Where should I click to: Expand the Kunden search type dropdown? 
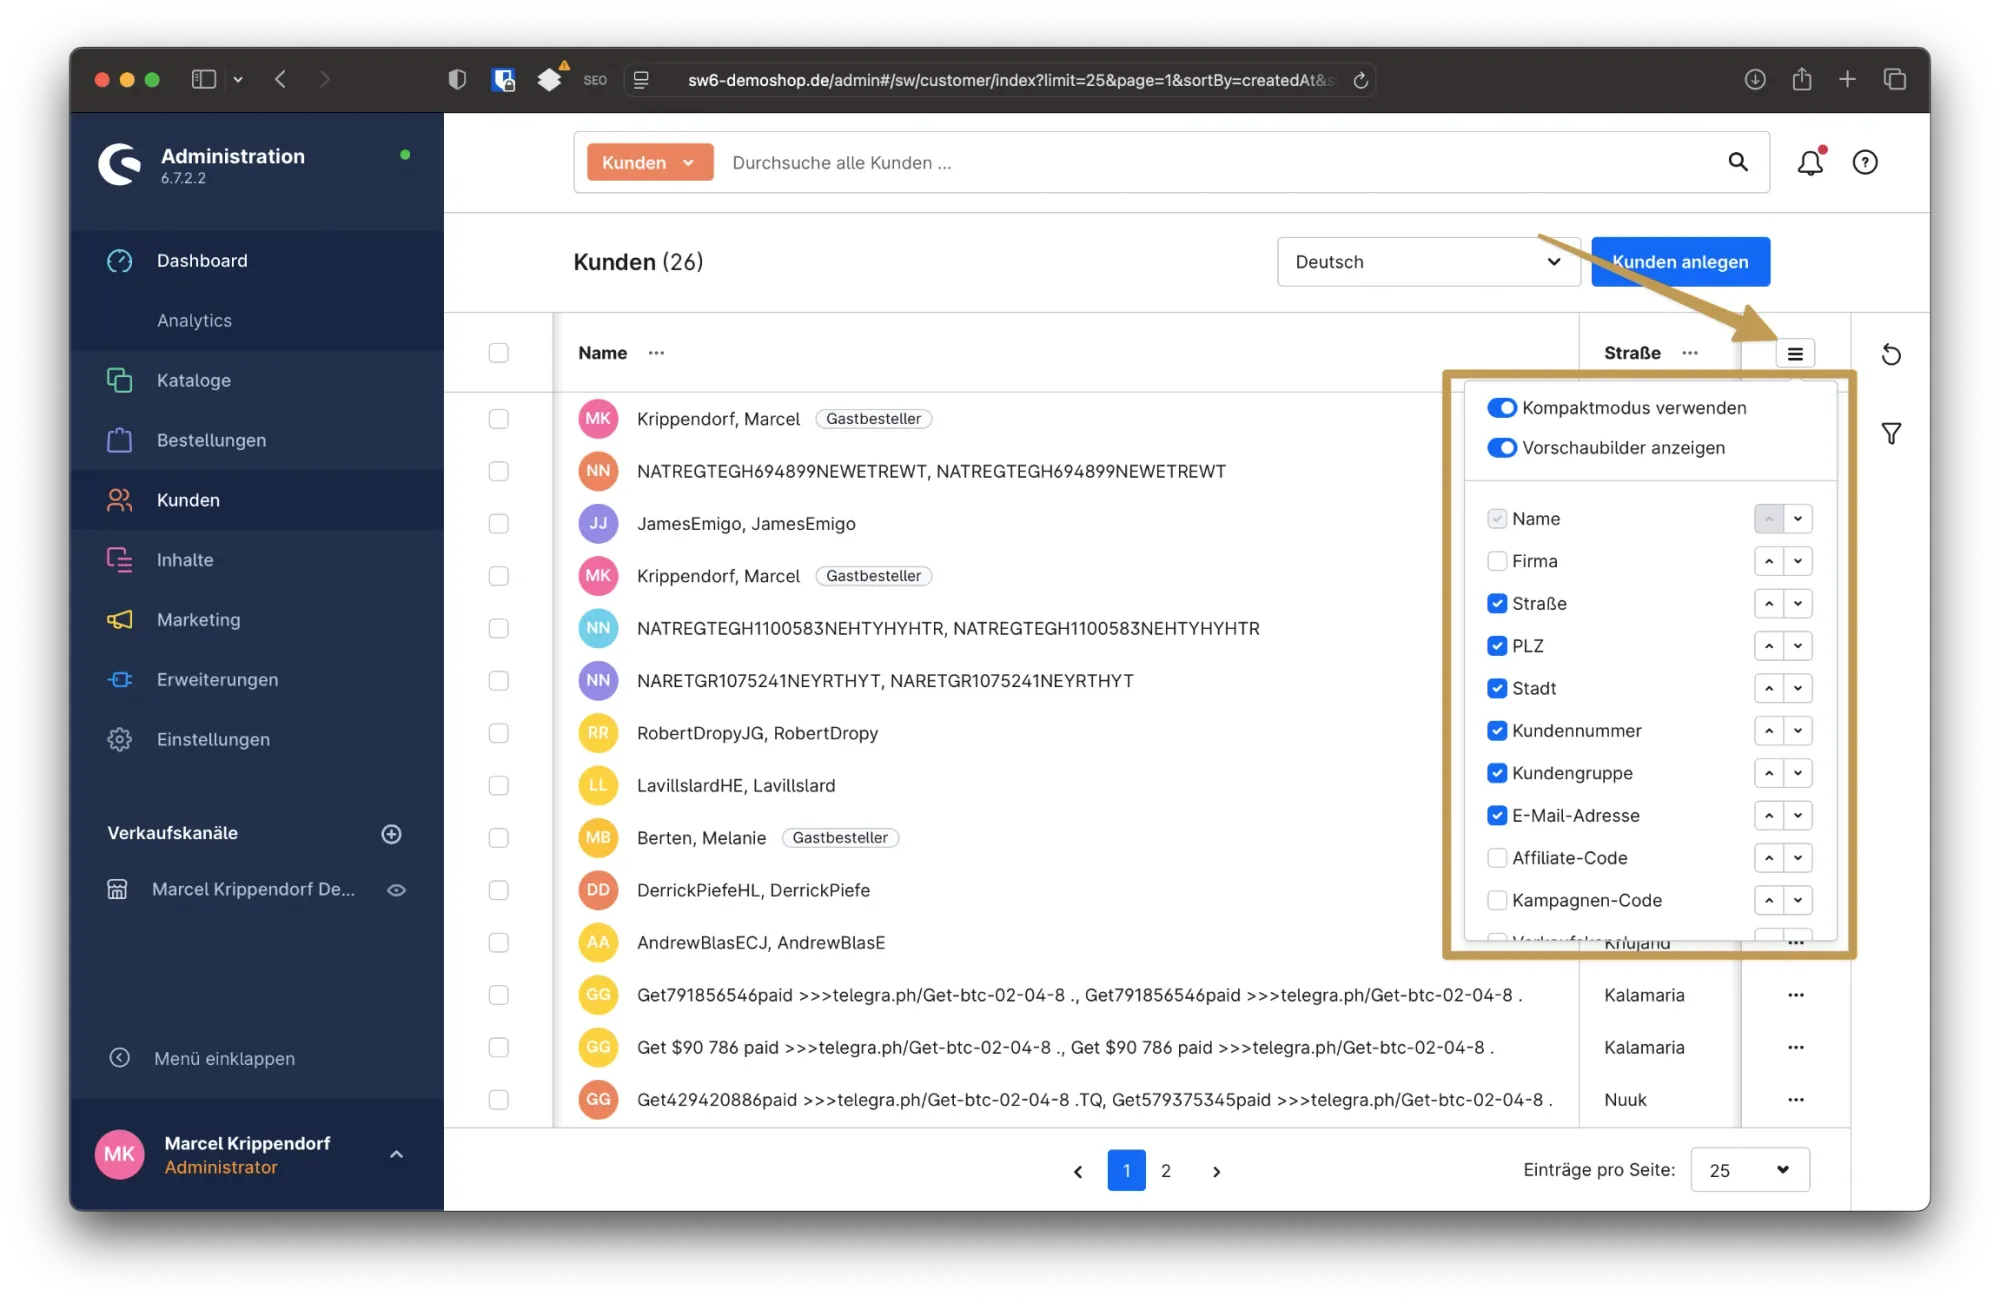650,163
